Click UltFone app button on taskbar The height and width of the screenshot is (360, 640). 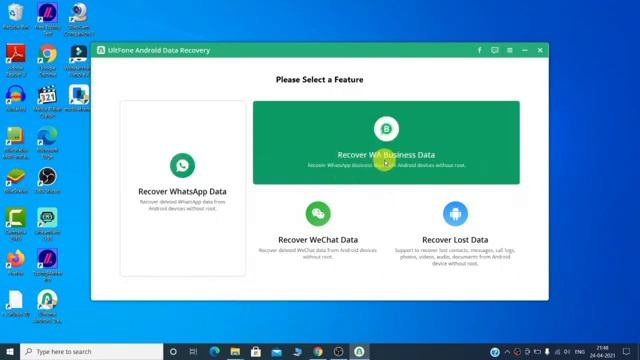[x=359, y=351]
